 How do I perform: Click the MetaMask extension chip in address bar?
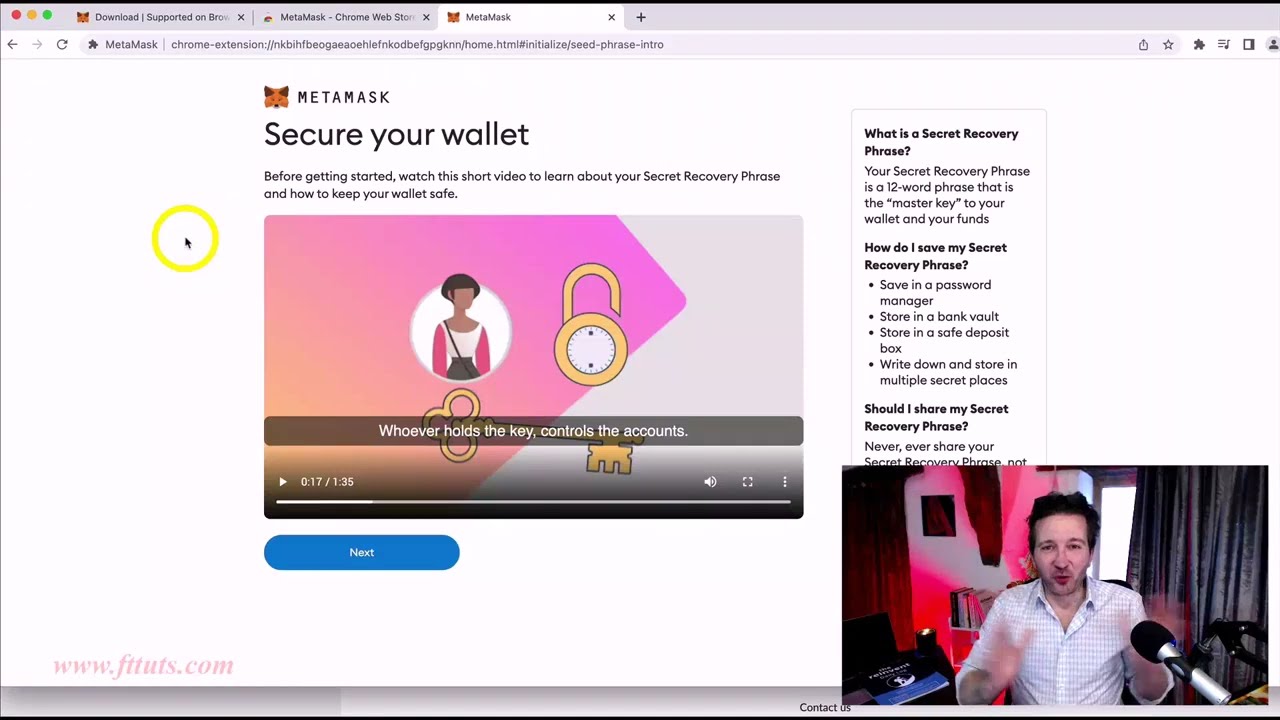tap(123, 44)
